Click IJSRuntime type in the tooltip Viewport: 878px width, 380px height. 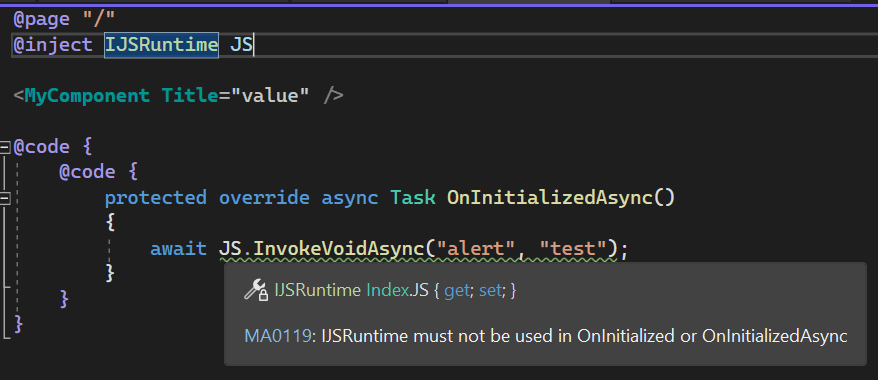click(x=317, y=290)
